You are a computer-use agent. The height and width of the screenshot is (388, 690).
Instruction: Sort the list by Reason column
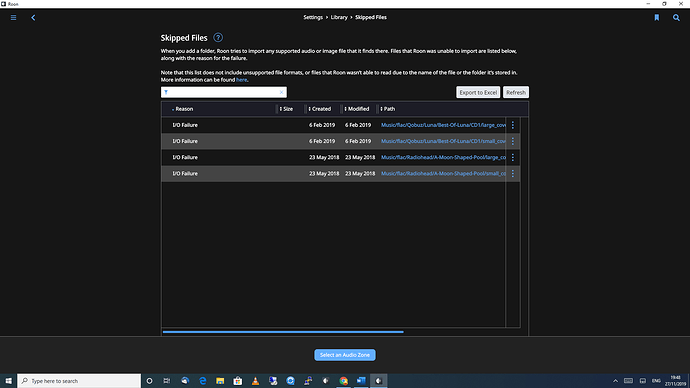[x=183, y=109]
